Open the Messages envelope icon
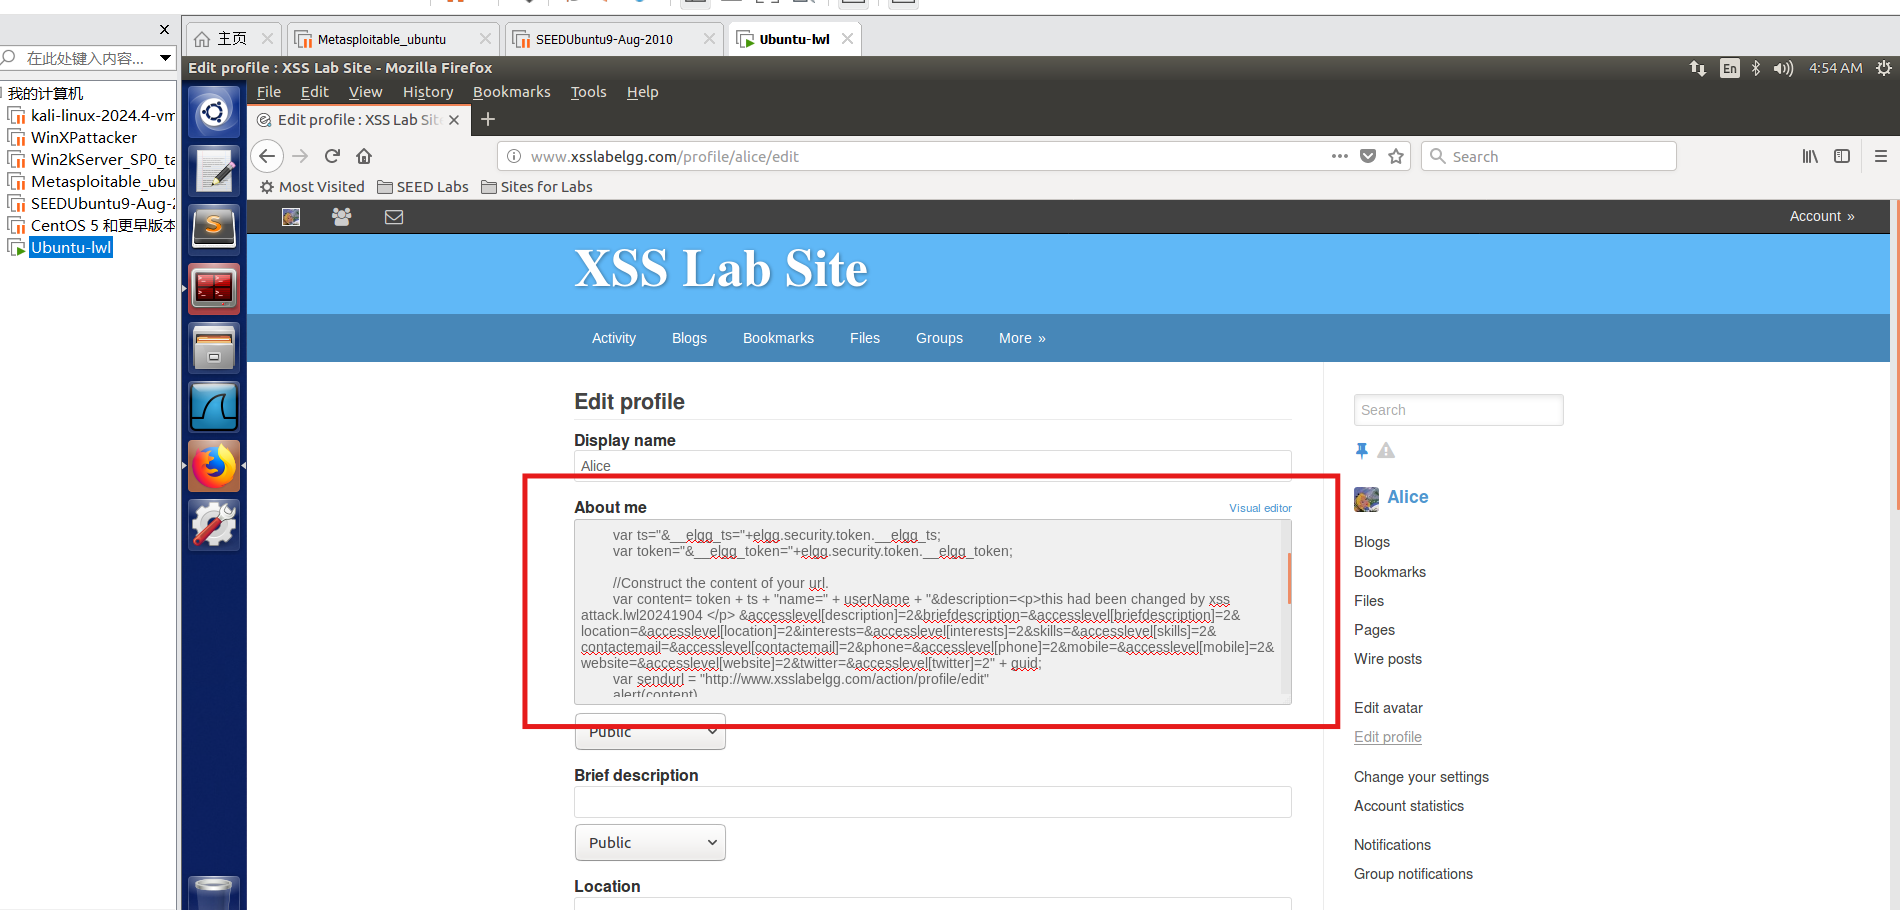1900x910 pixels. (x=394, y=217)
